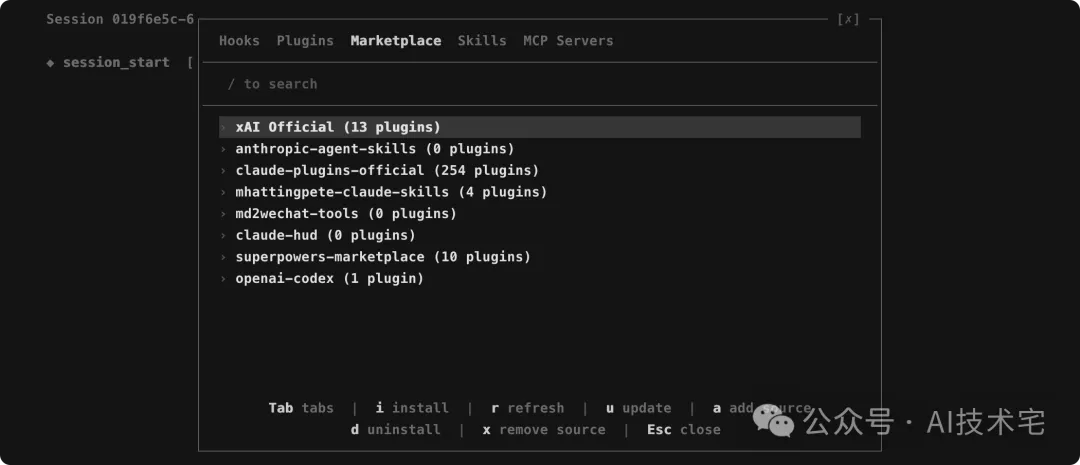Select 'claude-hud (0 plugins)' row
This screenshot has height=465, width=1080.
click(x=539, y=236)
